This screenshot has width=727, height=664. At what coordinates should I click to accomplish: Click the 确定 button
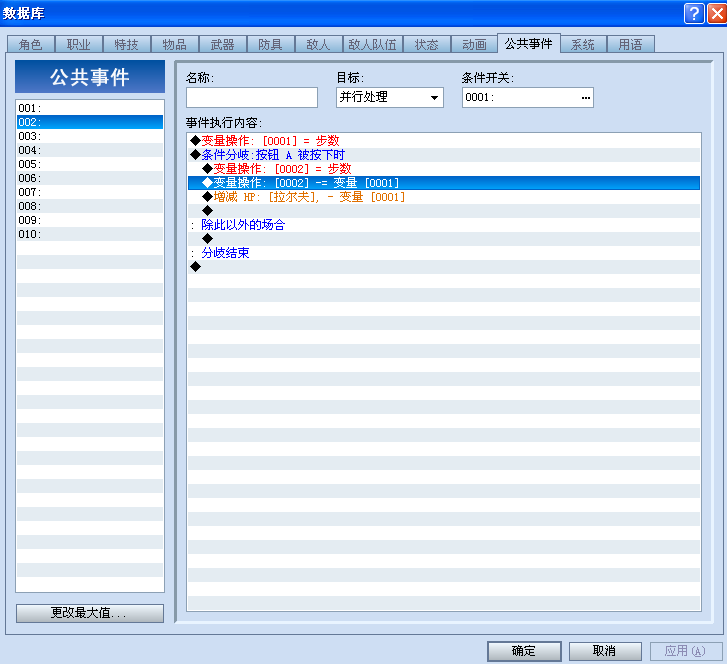click(x=524, y=651)
